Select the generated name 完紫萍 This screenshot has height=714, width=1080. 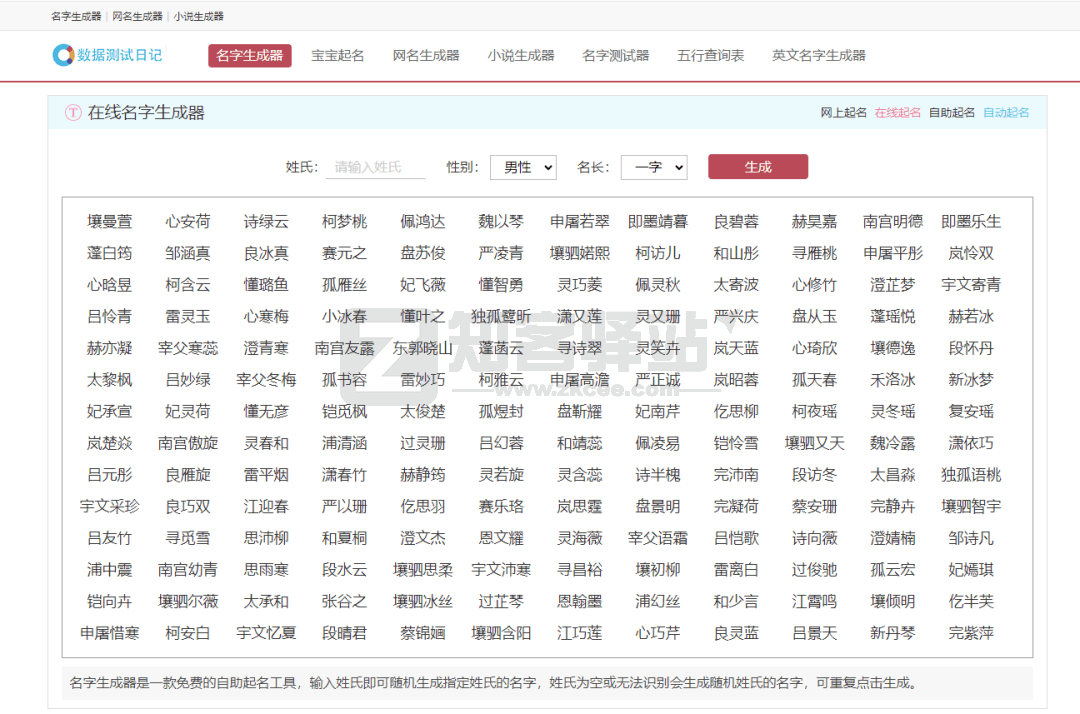click(x=971, y=632)
